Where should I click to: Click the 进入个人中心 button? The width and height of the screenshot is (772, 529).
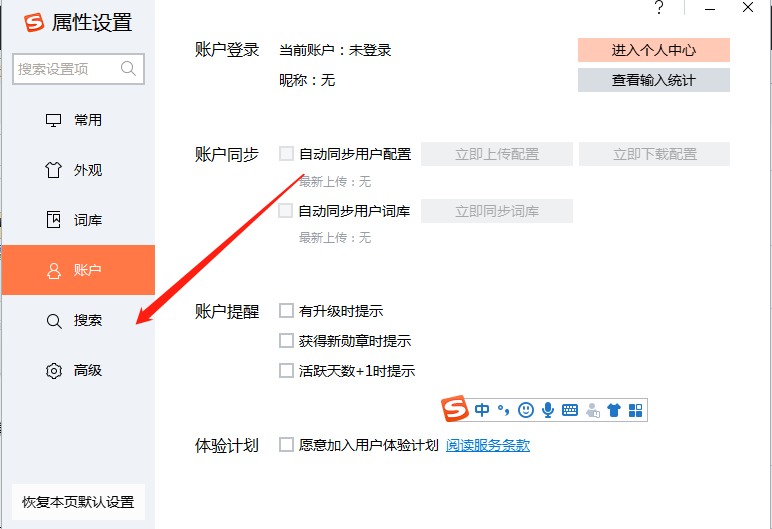(654, 50)
